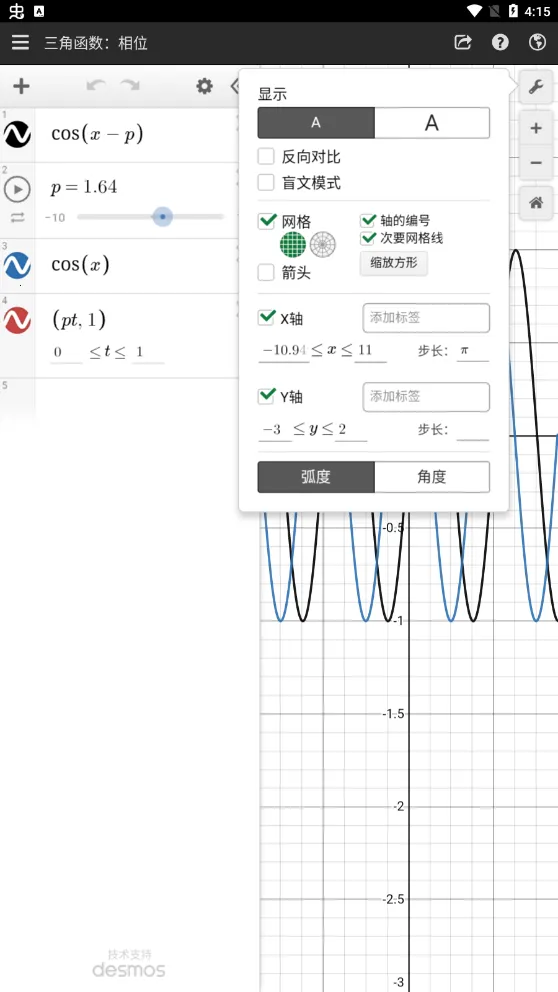
Task: Open the help question mark icon
Action: coord(500,42)
